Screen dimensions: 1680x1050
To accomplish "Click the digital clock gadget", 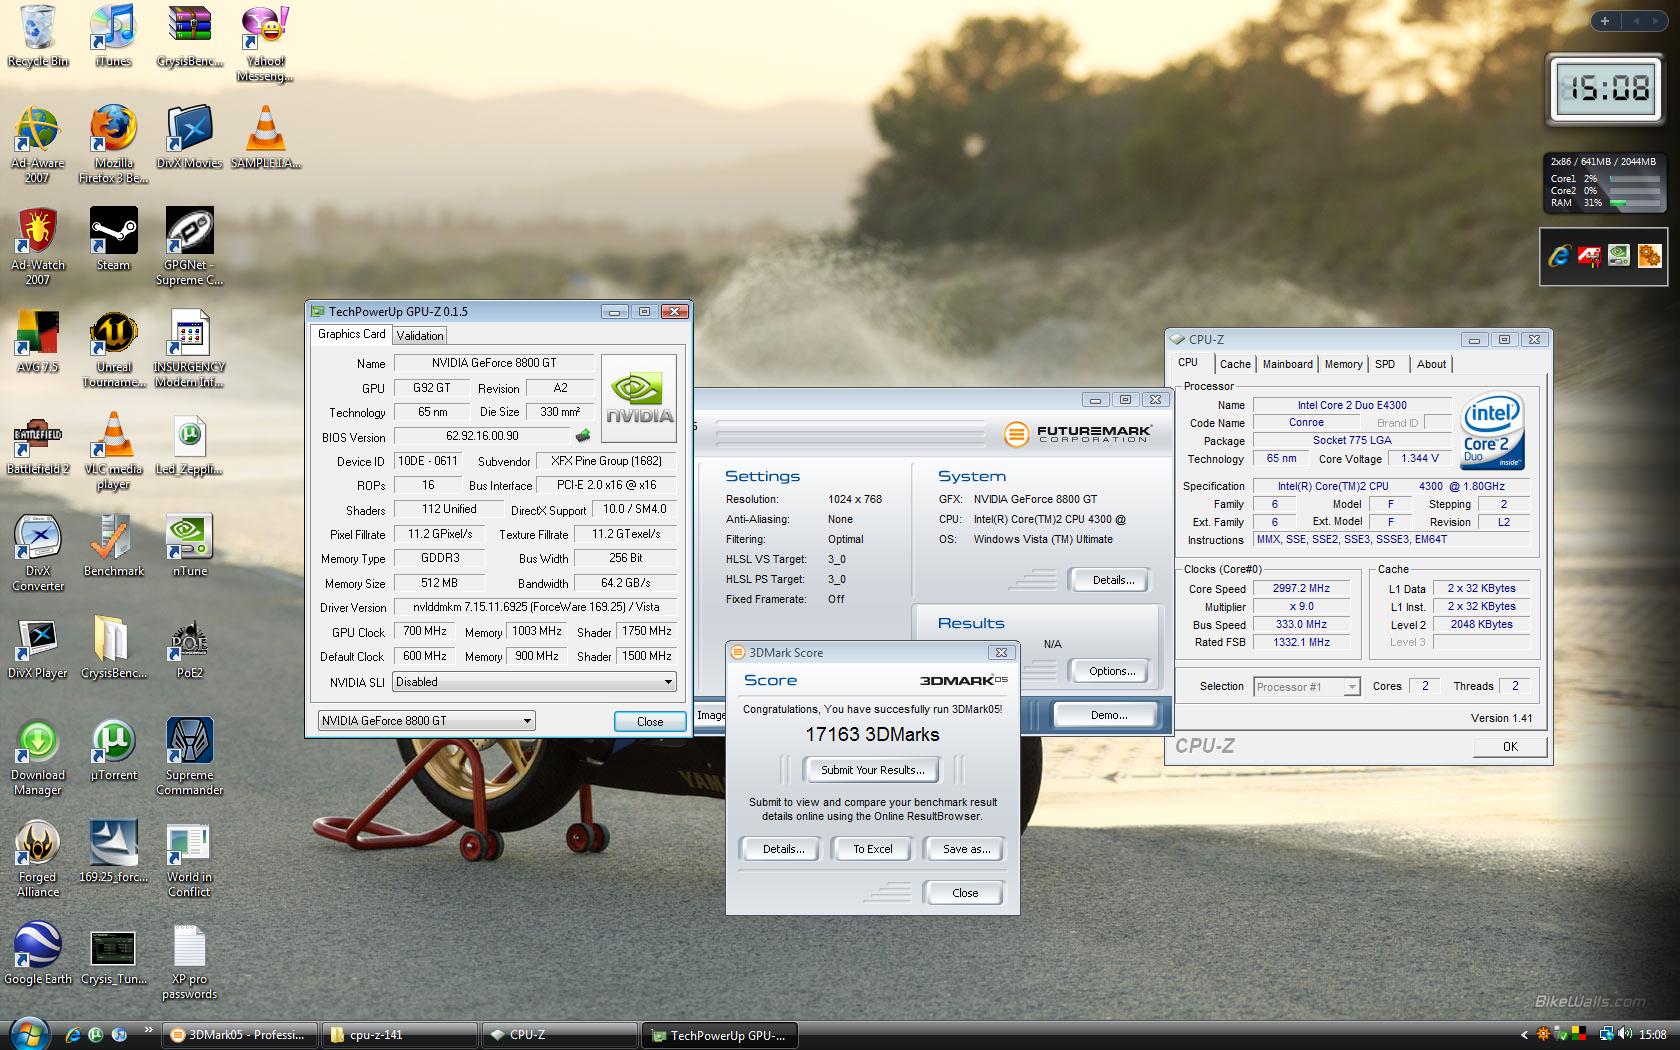I will coord(1607,90).
